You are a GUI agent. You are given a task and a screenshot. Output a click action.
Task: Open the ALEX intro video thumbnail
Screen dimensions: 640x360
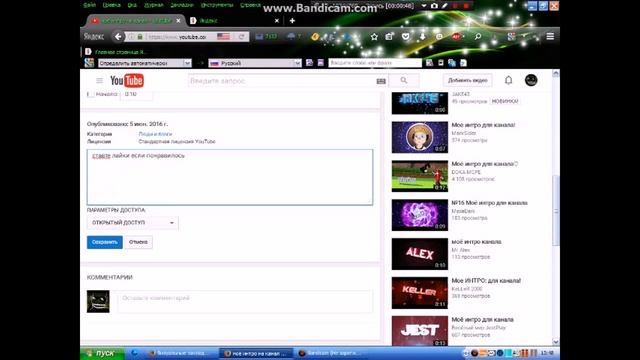tap(420, 254)
